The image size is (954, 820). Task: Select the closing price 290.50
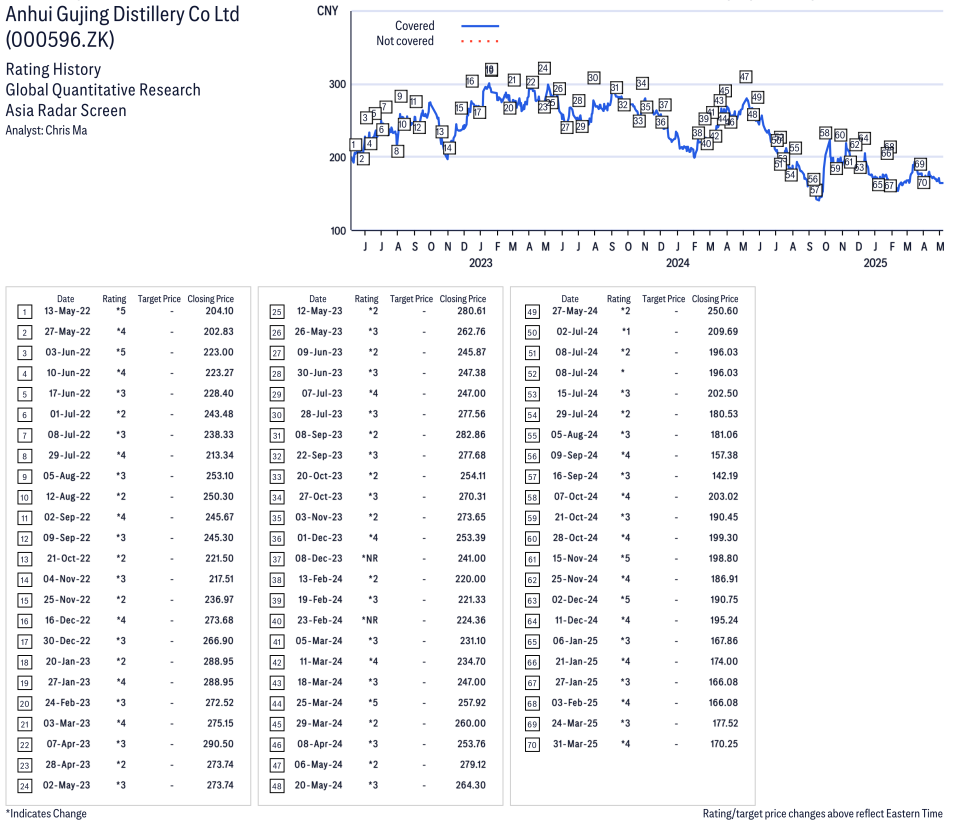click(218, 744)
